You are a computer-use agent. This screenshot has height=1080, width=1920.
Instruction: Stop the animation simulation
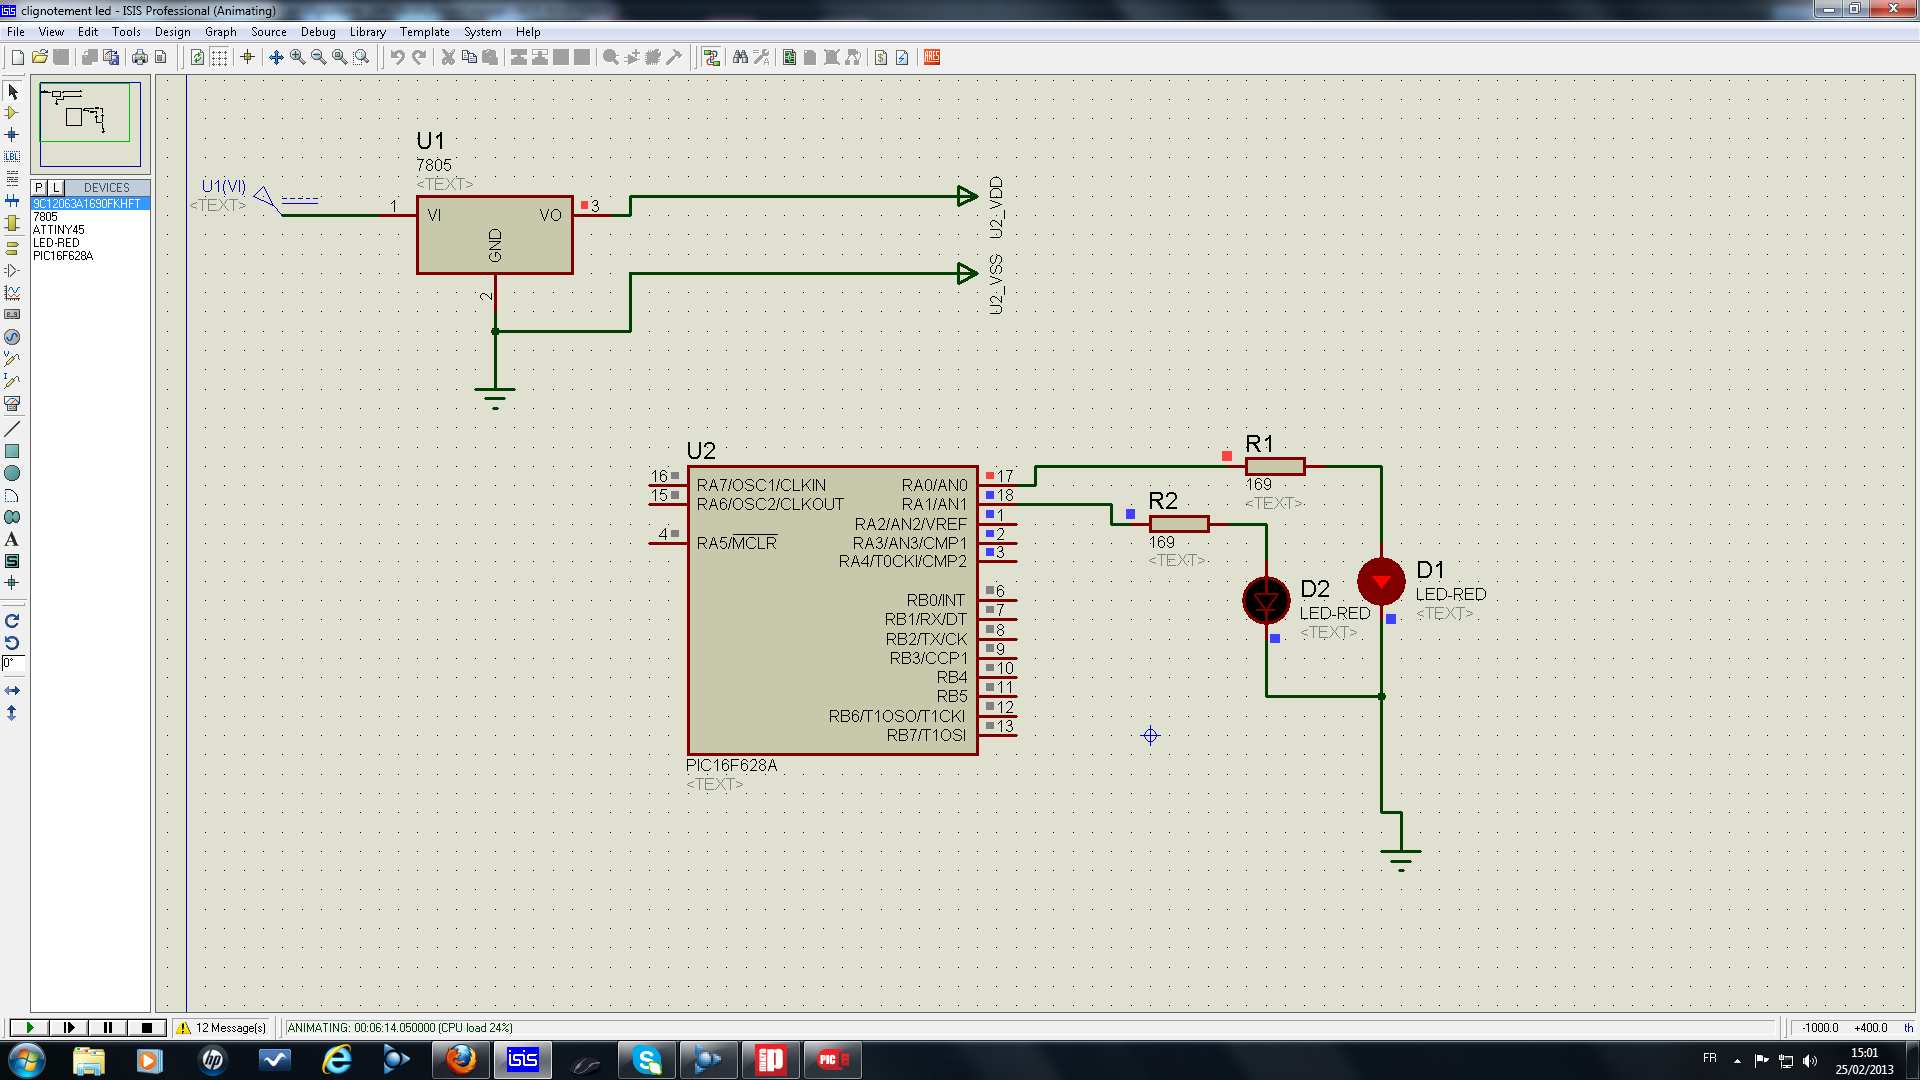pos(146,1027)
